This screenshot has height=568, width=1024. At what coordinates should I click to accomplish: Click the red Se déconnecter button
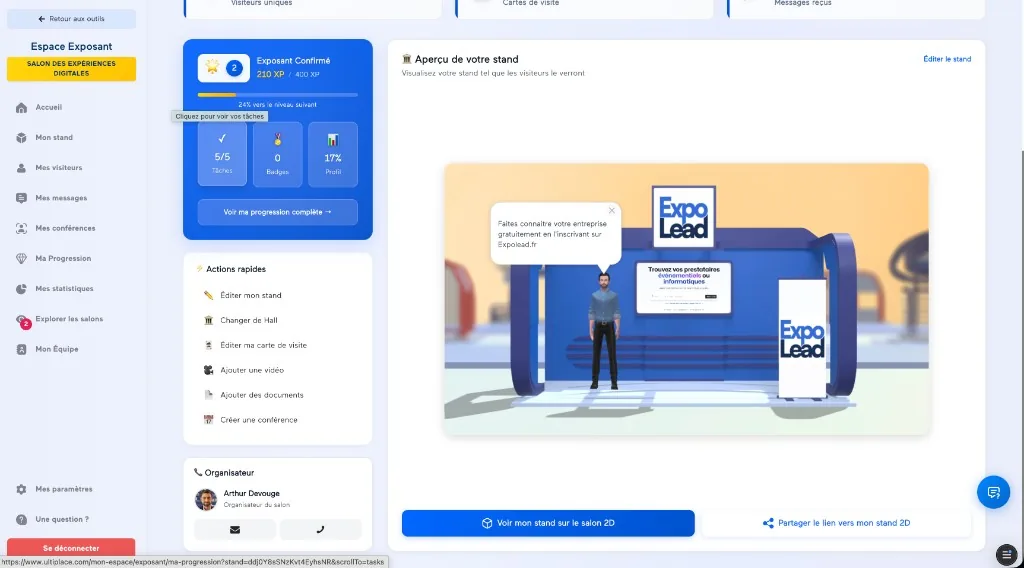(x=71, y=548)
